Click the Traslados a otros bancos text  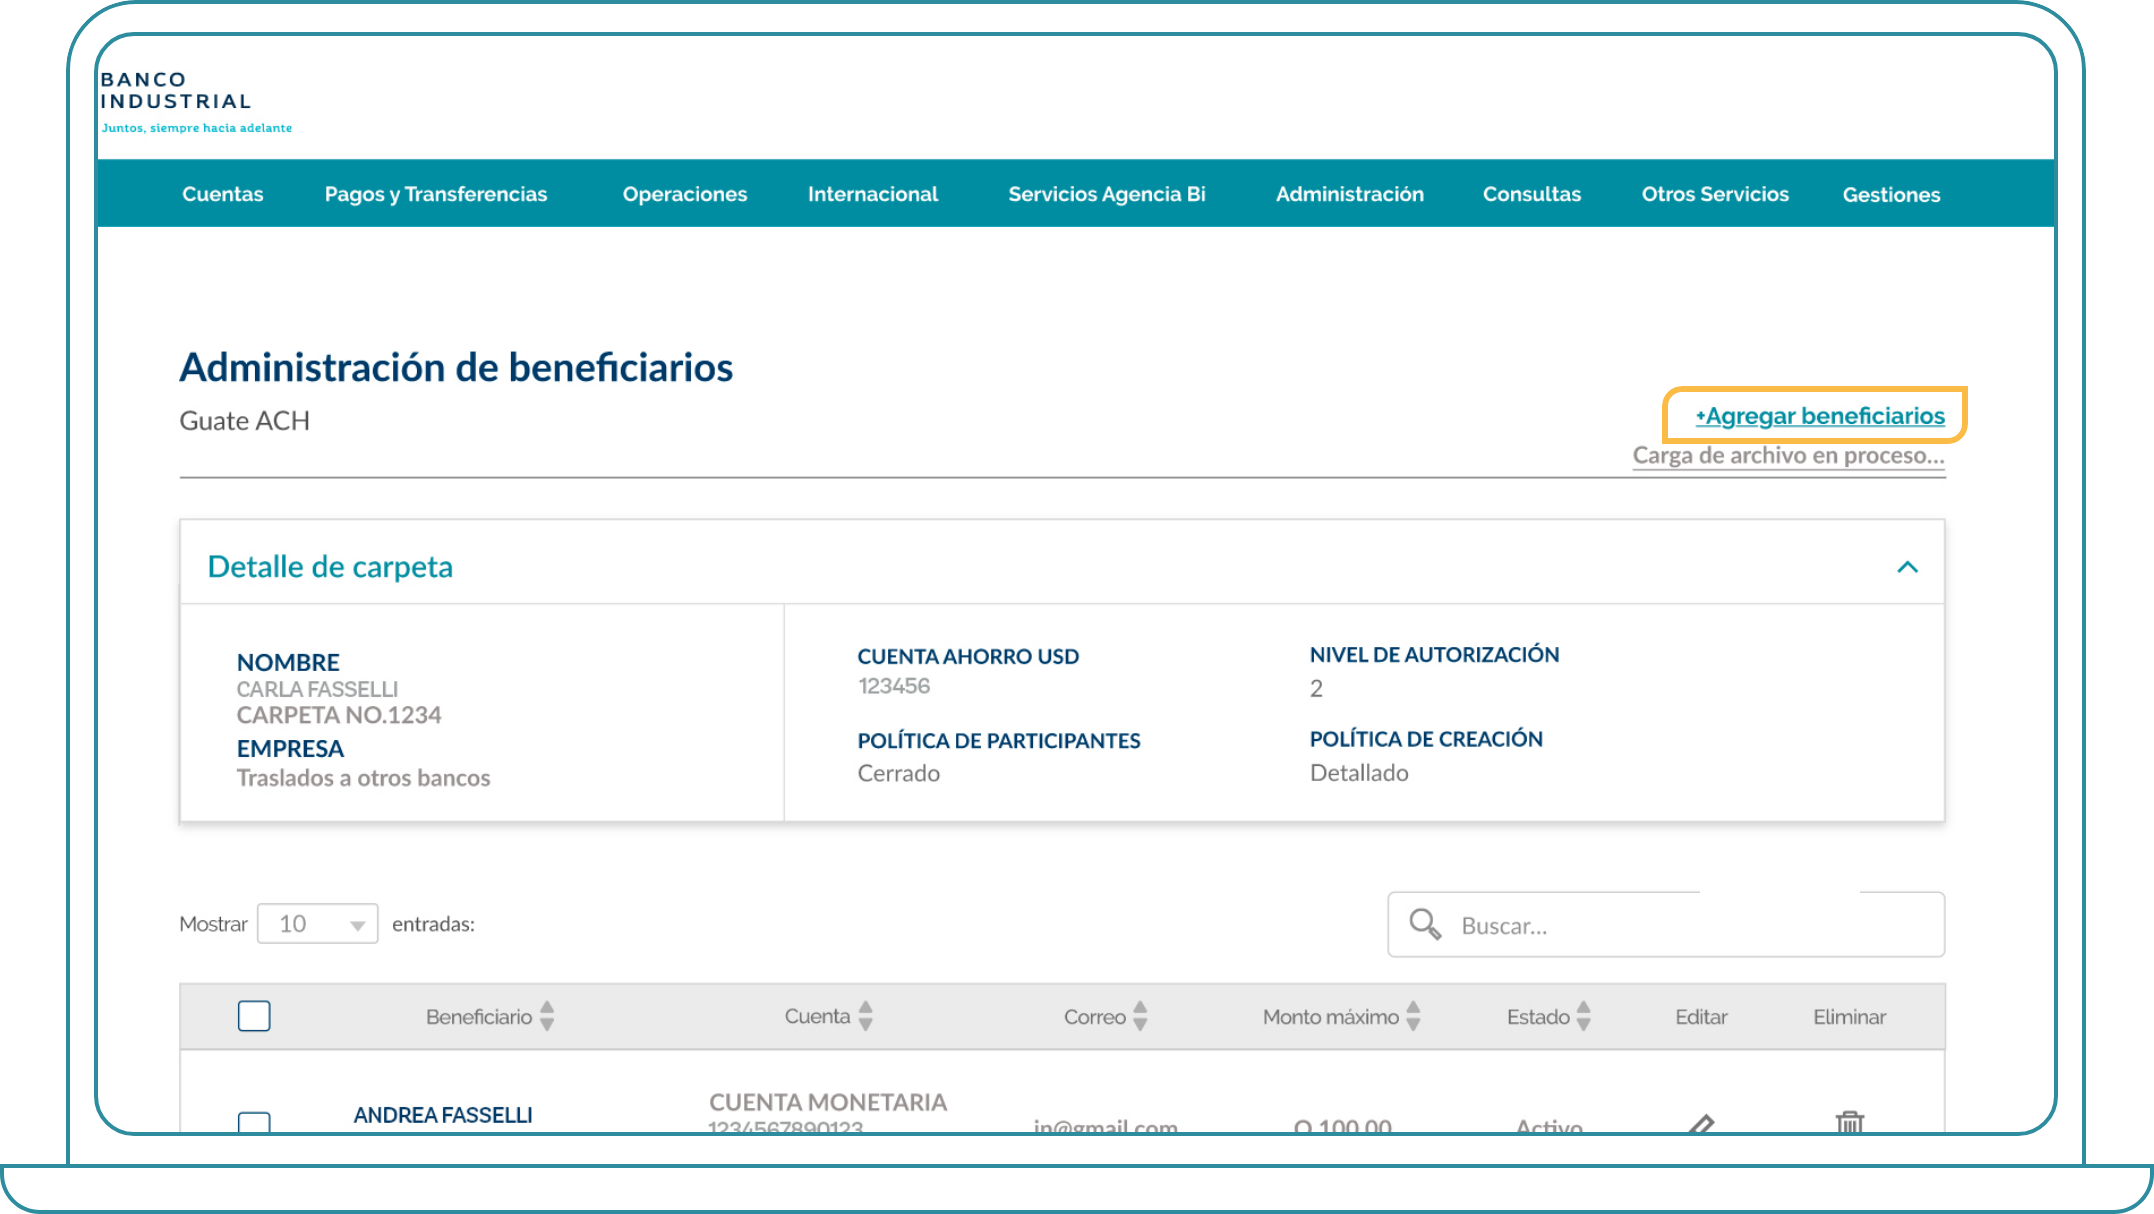tap(363, 778)
